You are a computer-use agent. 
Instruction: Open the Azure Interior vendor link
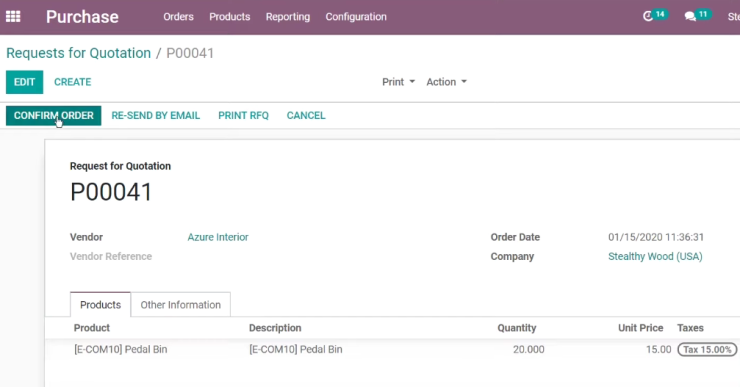[218, 237]
